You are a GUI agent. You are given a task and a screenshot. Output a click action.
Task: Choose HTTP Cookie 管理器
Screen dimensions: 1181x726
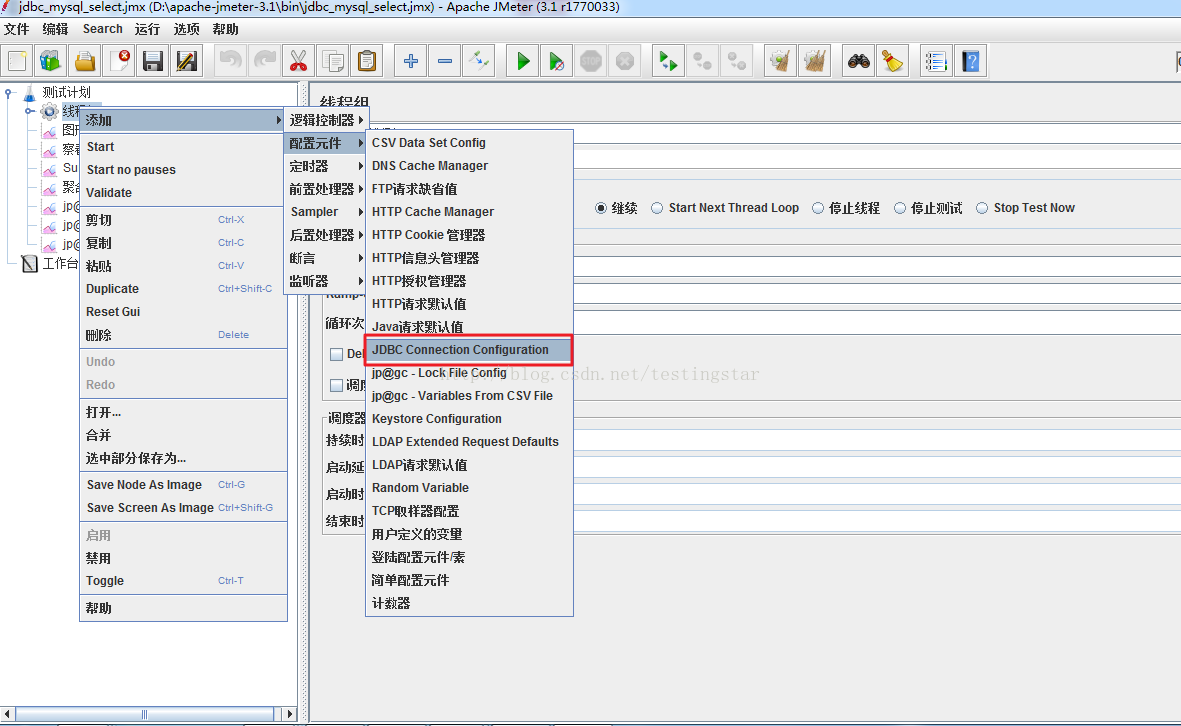[468, 235]
